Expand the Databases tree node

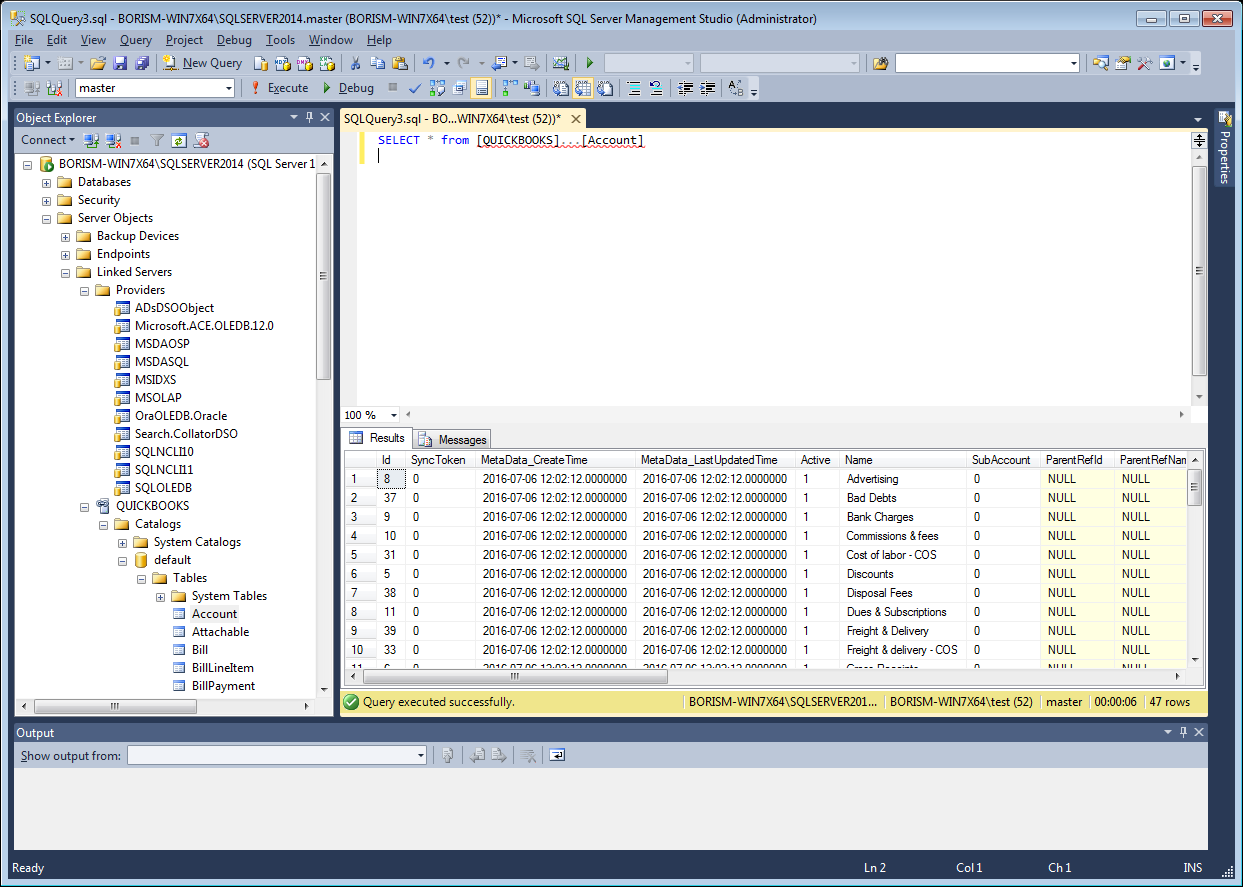tap(46, 182)
